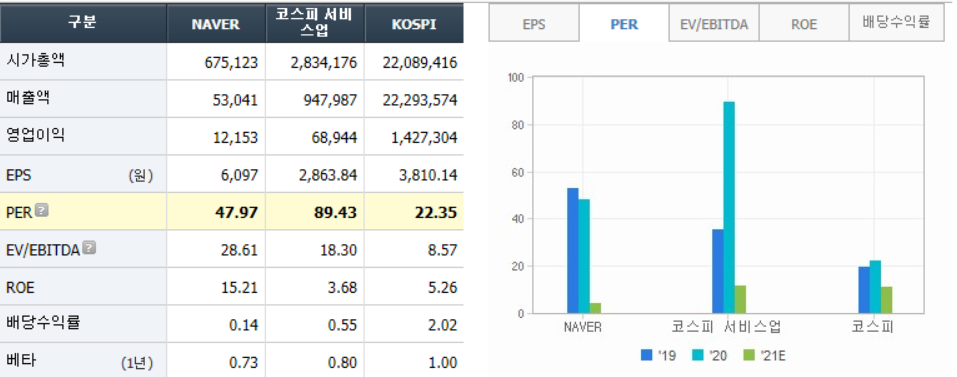The width and height of the screenshot is (957, 377).
Task: Switch to the EV/EBITDA chart tab
Action: click(x=713, y=24)
